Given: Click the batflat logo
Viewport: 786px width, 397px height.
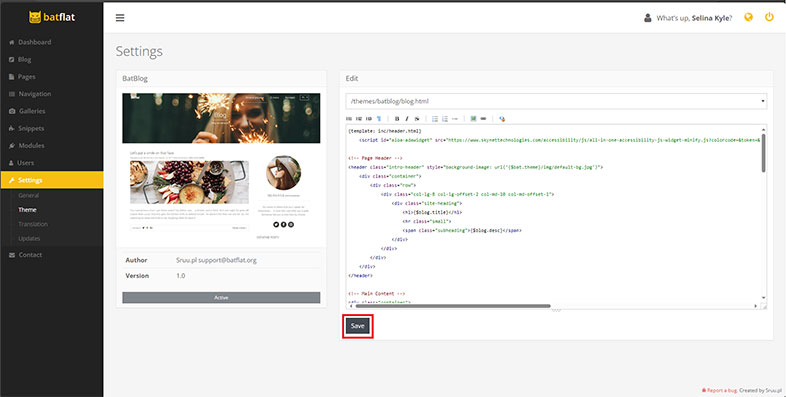Looking at the screenshot, I should pos(52,17).
